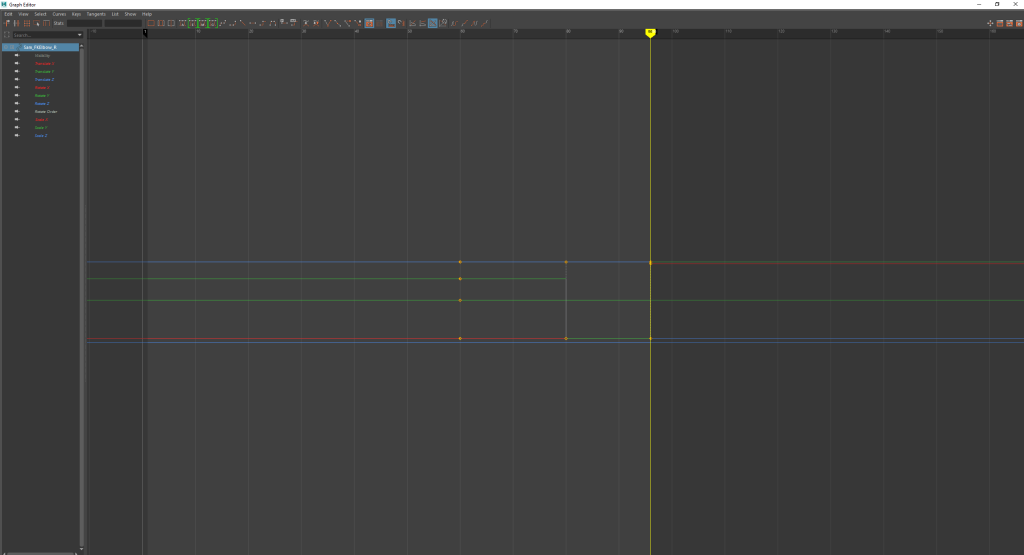Toggle Value Snap on the toolbar
This screenshot has width=1024, height=555.
[401, 23]
